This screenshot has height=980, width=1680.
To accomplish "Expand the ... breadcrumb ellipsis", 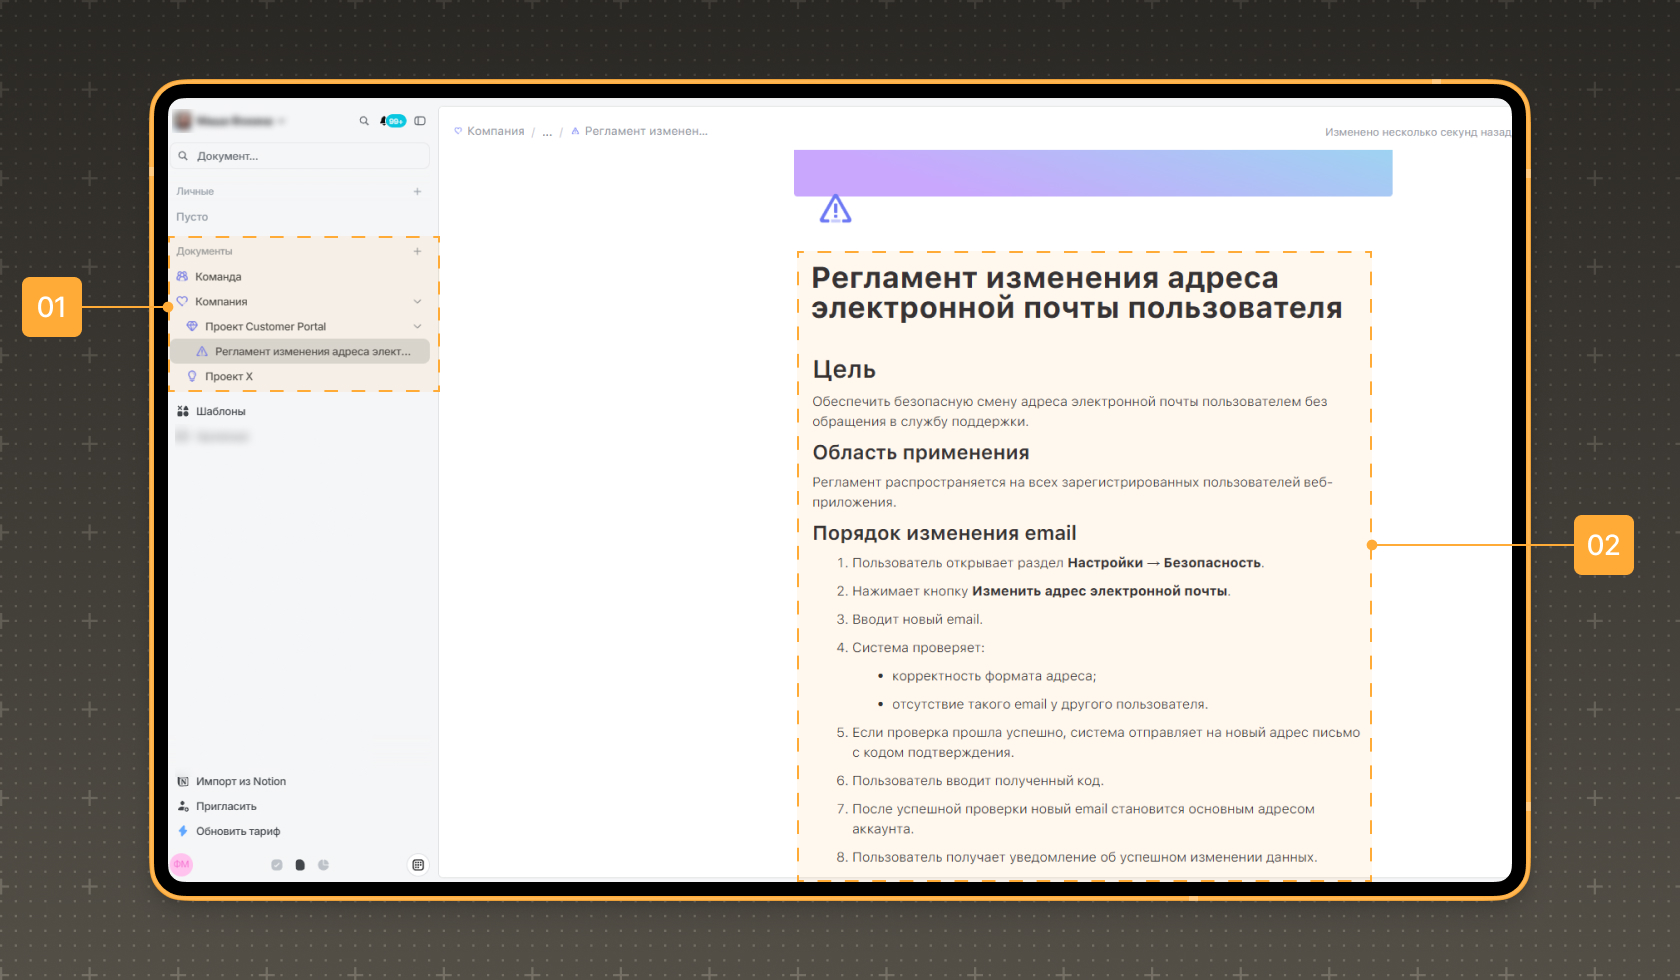I will pos(547,131).
